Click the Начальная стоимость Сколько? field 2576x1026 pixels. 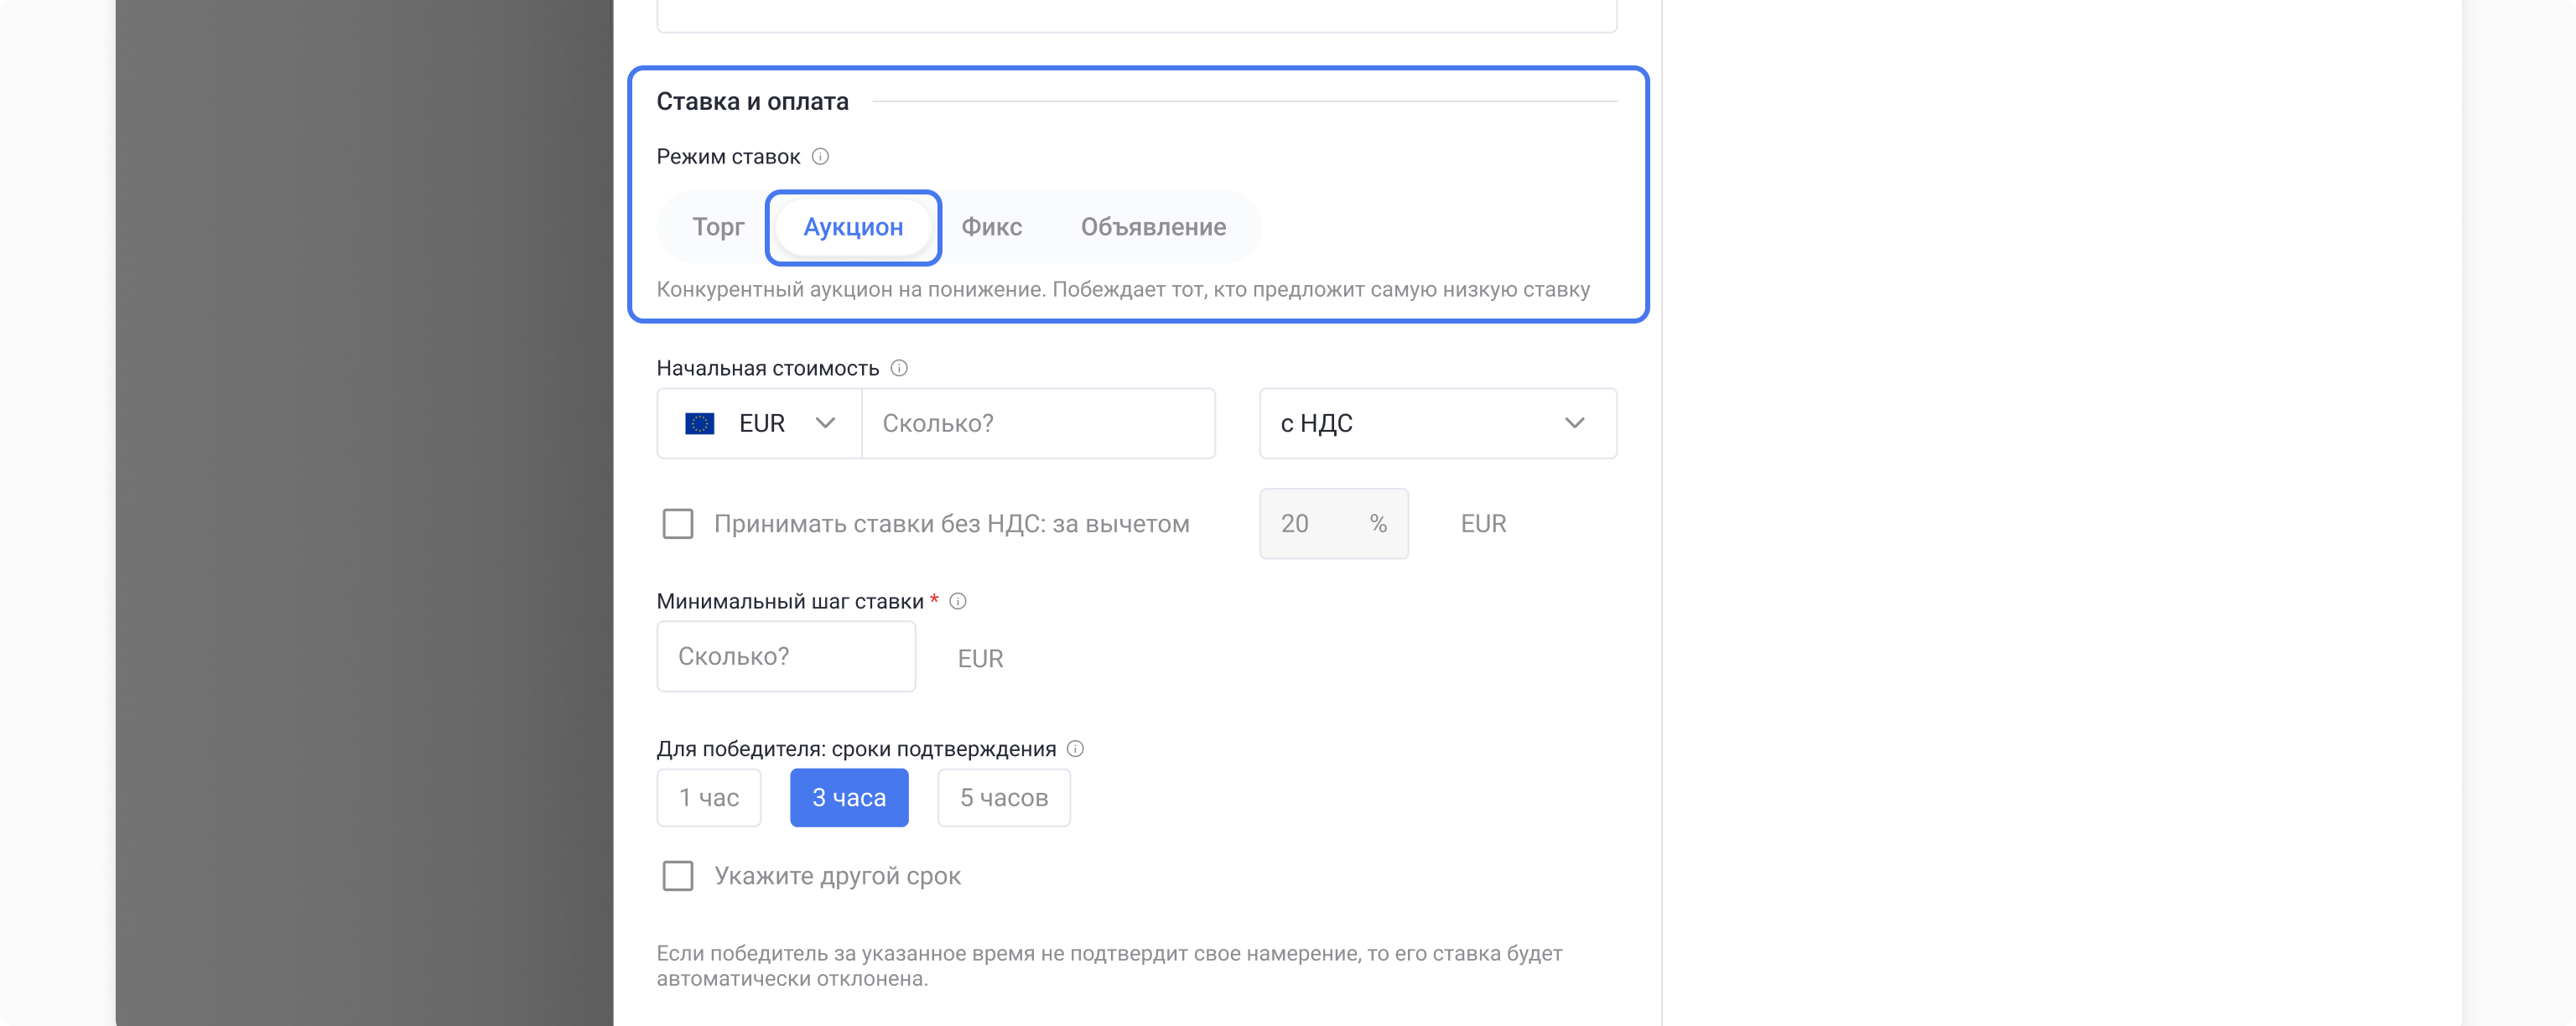click(1037, 424)
